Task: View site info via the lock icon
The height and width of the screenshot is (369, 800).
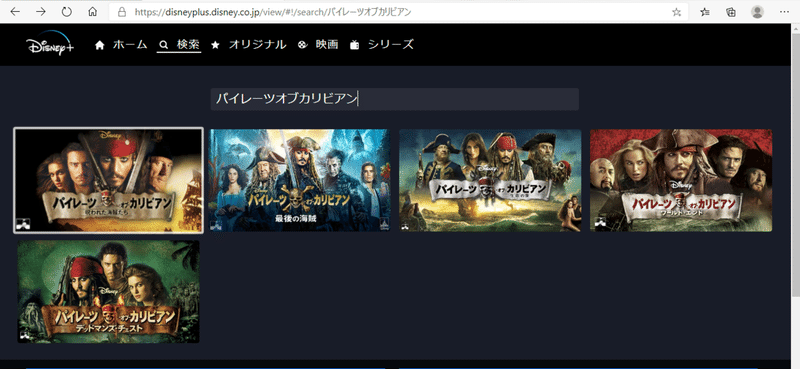Action: 121,12
